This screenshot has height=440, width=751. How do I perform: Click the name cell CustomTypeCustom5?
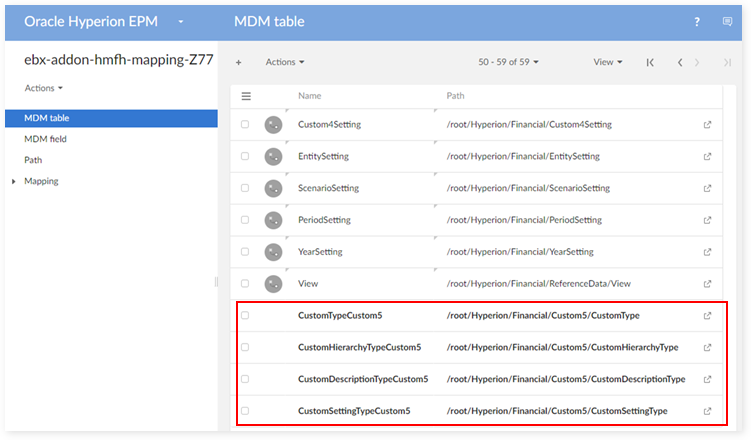pyautogui.click(x=340, y=316)
